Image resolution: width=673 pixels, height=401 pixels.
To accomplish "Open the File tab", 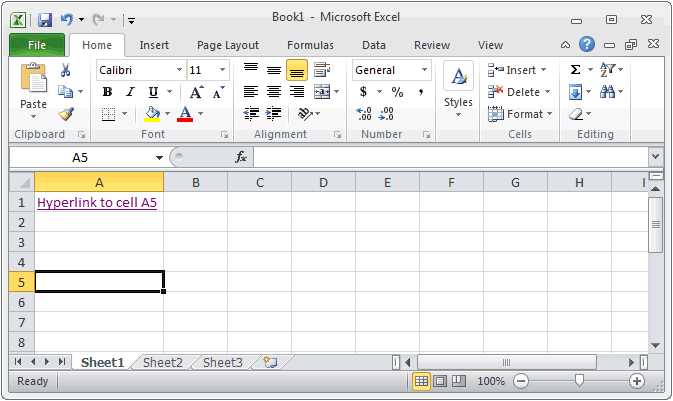I will click(37, 45).
